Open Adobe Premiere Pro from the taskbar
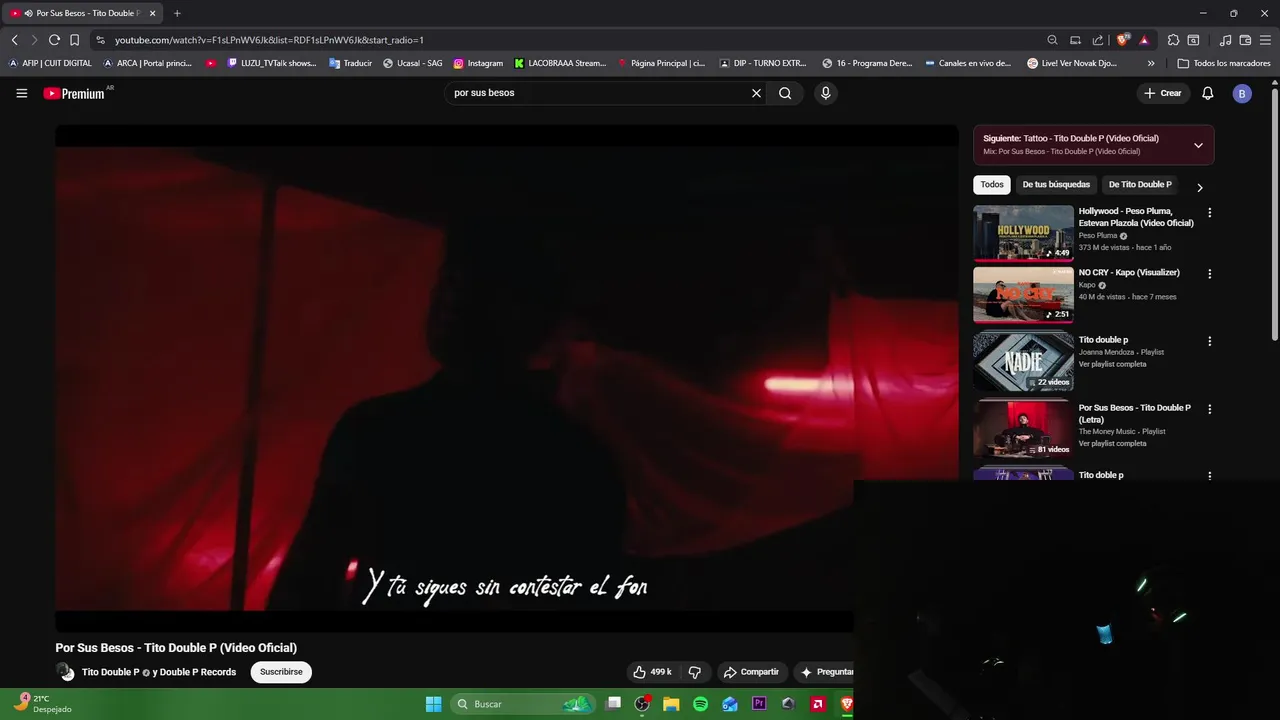 click(x=759, y=704)
